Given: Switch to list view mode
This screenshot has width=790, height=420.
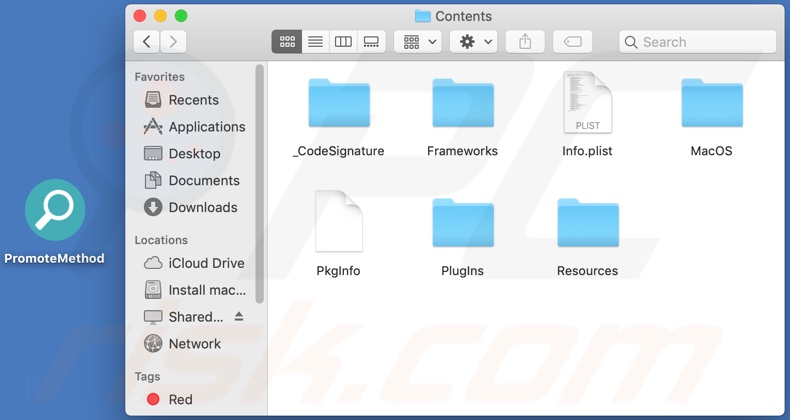Looking at the screenshot, I should coord(315,42).
